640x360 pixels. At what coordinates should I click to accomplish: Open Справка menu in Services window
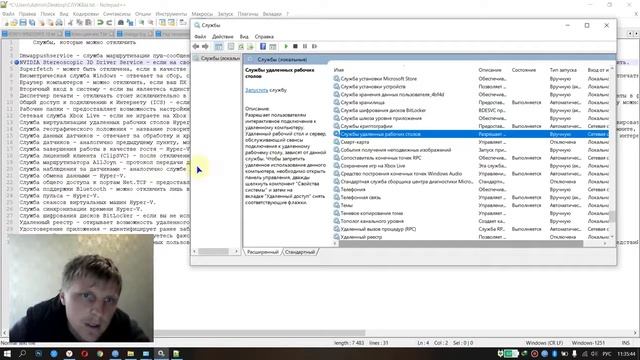[264, 37]
